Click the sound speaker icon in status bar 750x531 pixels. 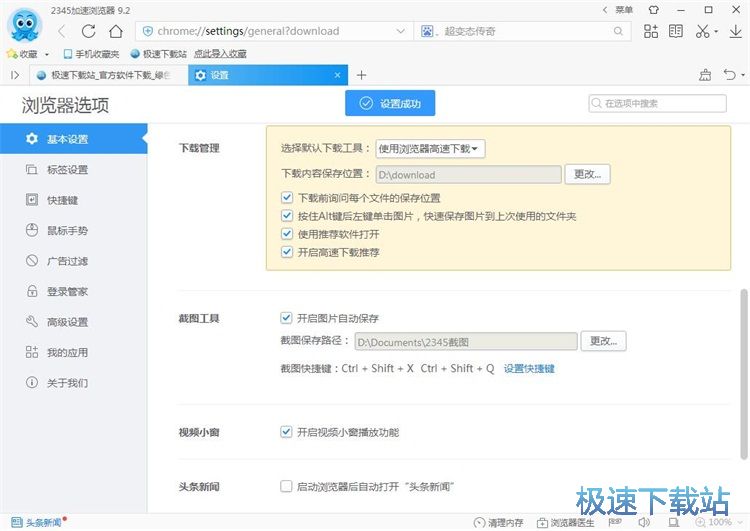(644, 522)
